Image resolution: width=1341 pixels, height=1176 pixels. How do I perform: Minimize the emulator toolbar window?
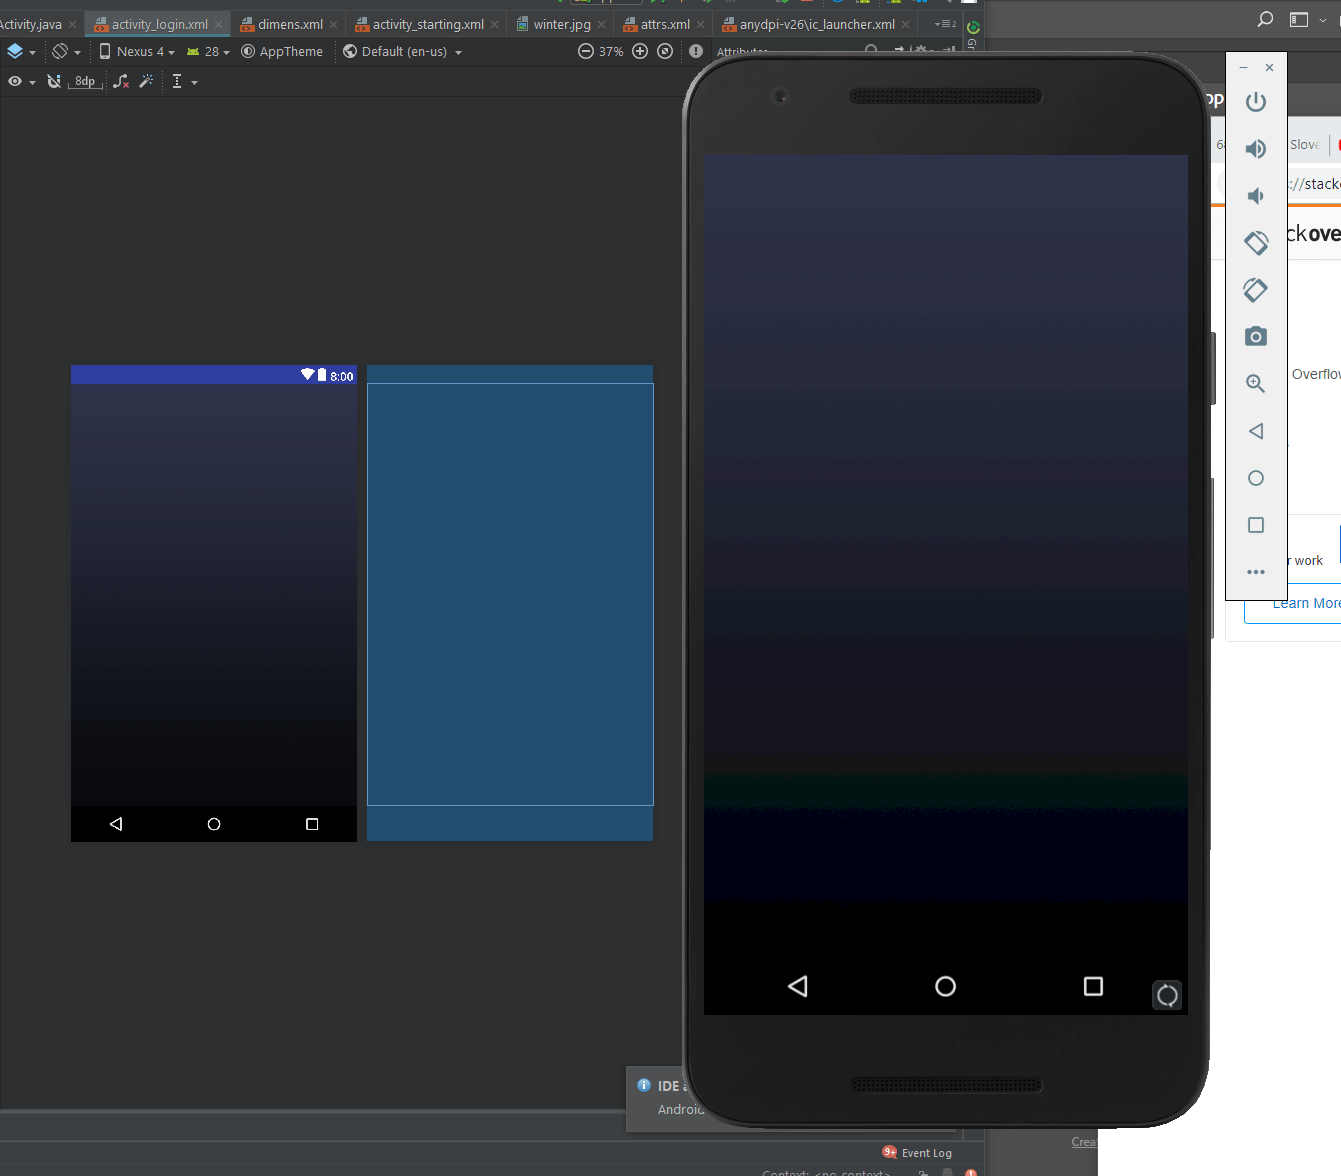pos(1243,67)
